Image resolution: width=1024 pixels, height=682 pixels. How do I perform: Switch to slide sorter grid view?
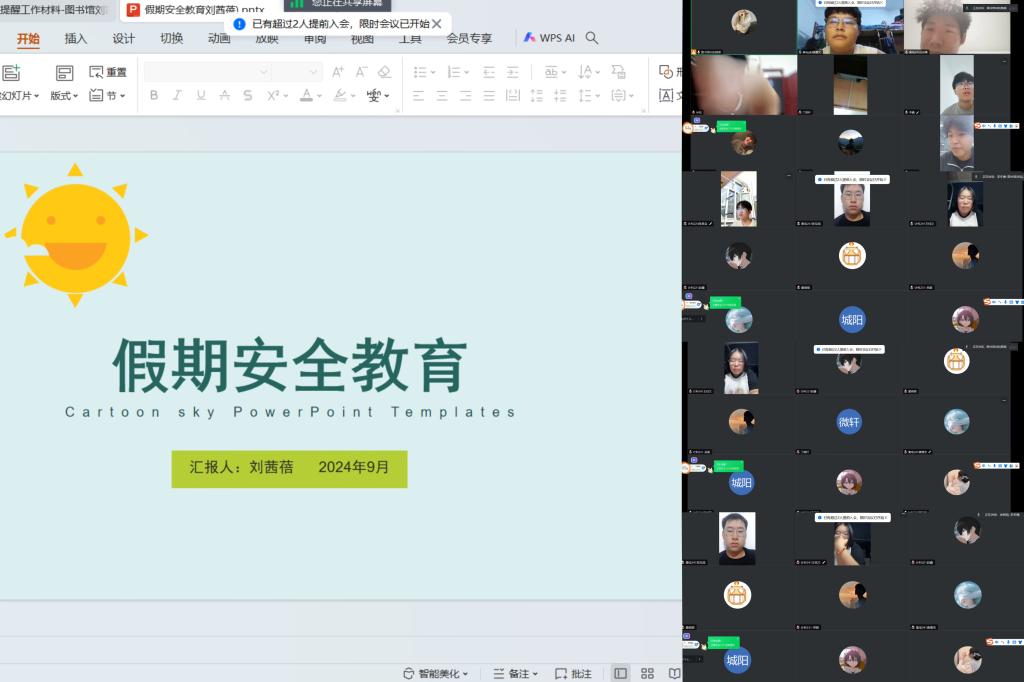coord(647,674)
